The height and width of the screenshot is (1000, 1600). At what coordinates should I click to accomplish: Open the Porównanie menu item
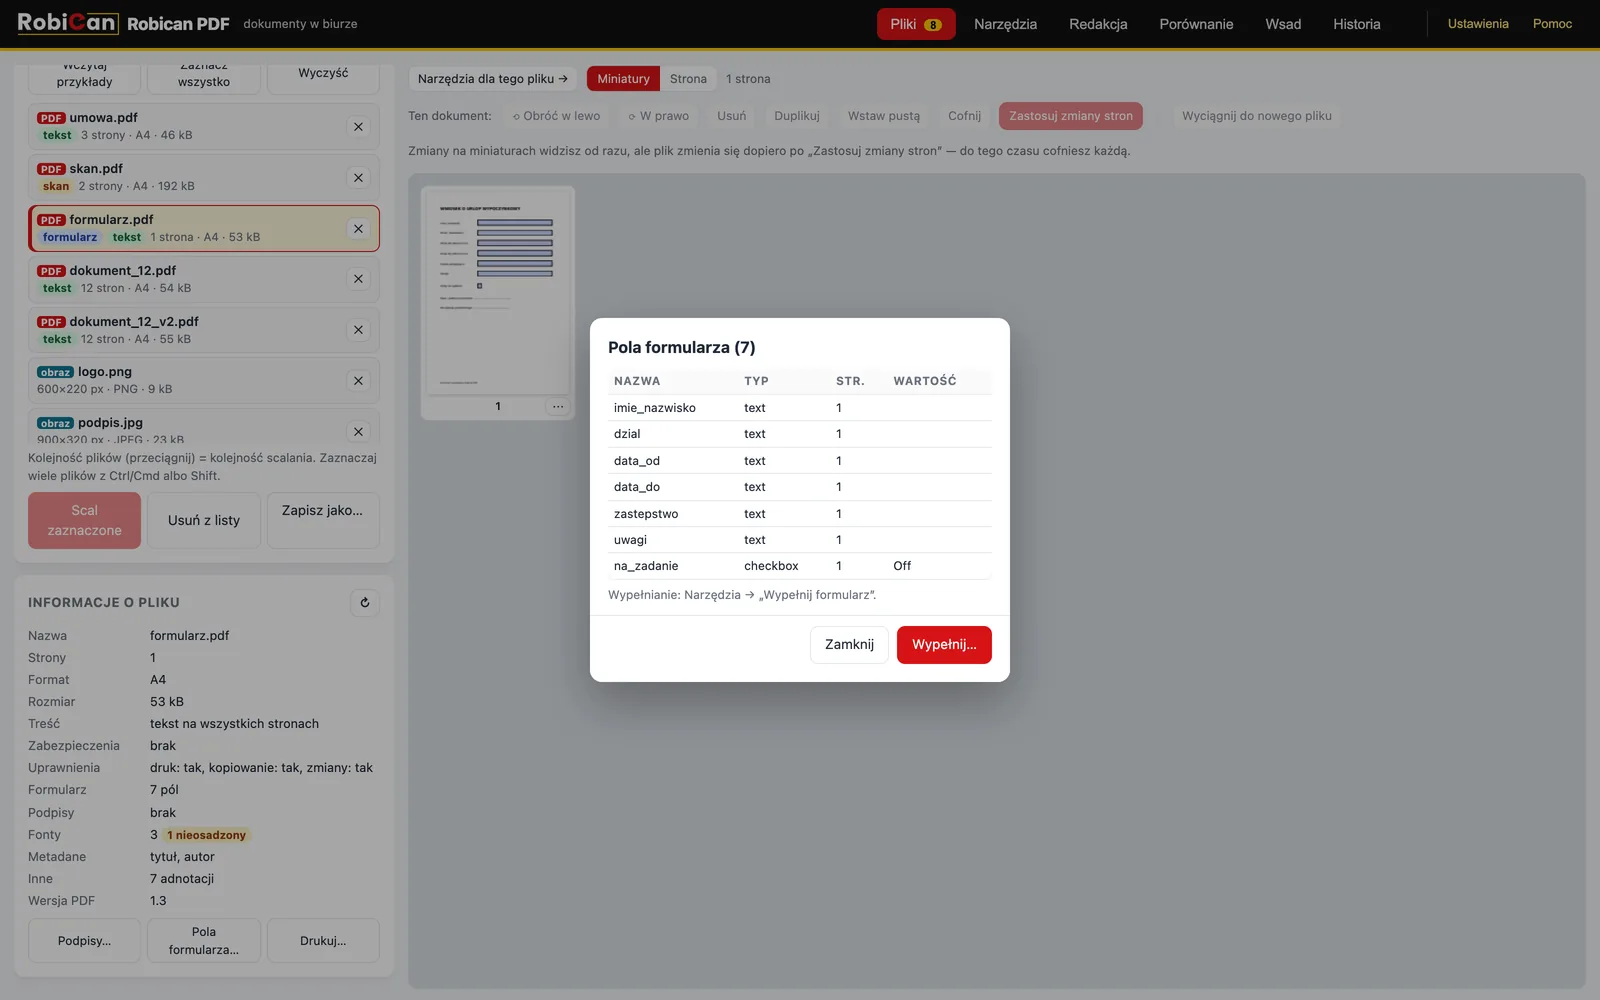point(1196,24)
